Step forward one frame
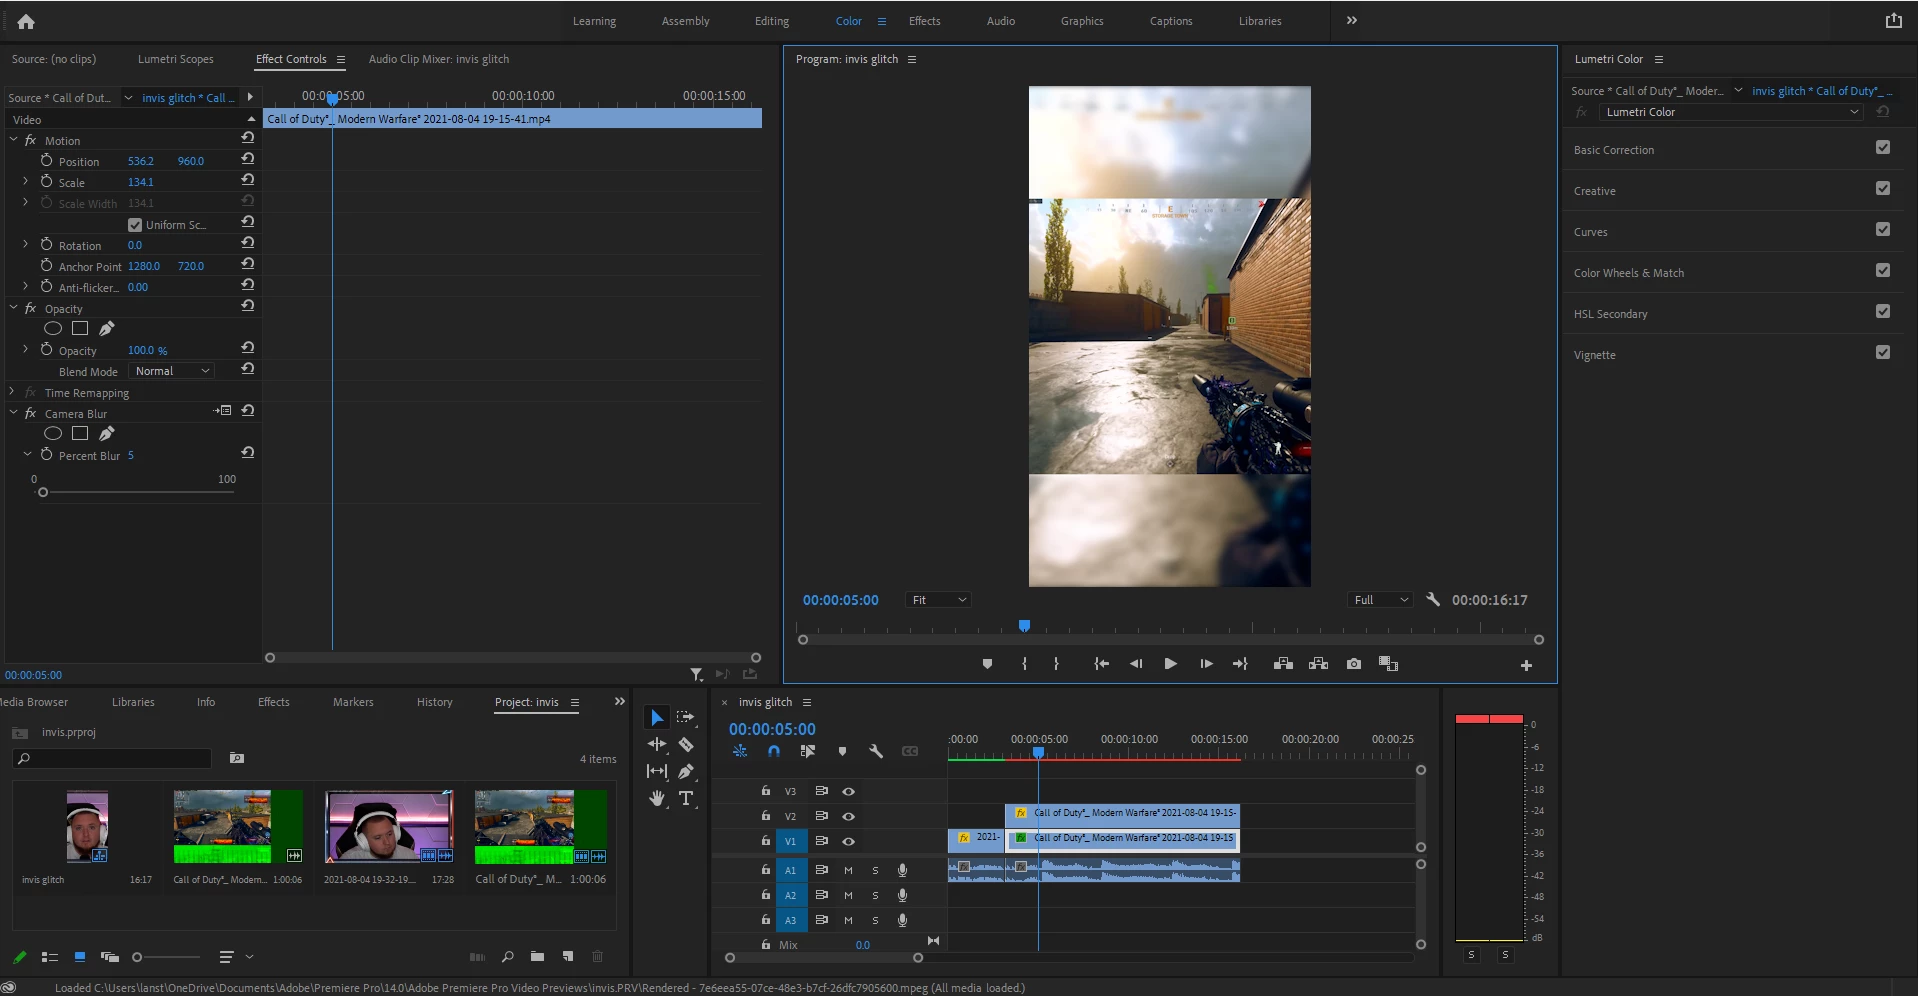The width and height of the screenshot is (1918, 996). (1206, 664)
